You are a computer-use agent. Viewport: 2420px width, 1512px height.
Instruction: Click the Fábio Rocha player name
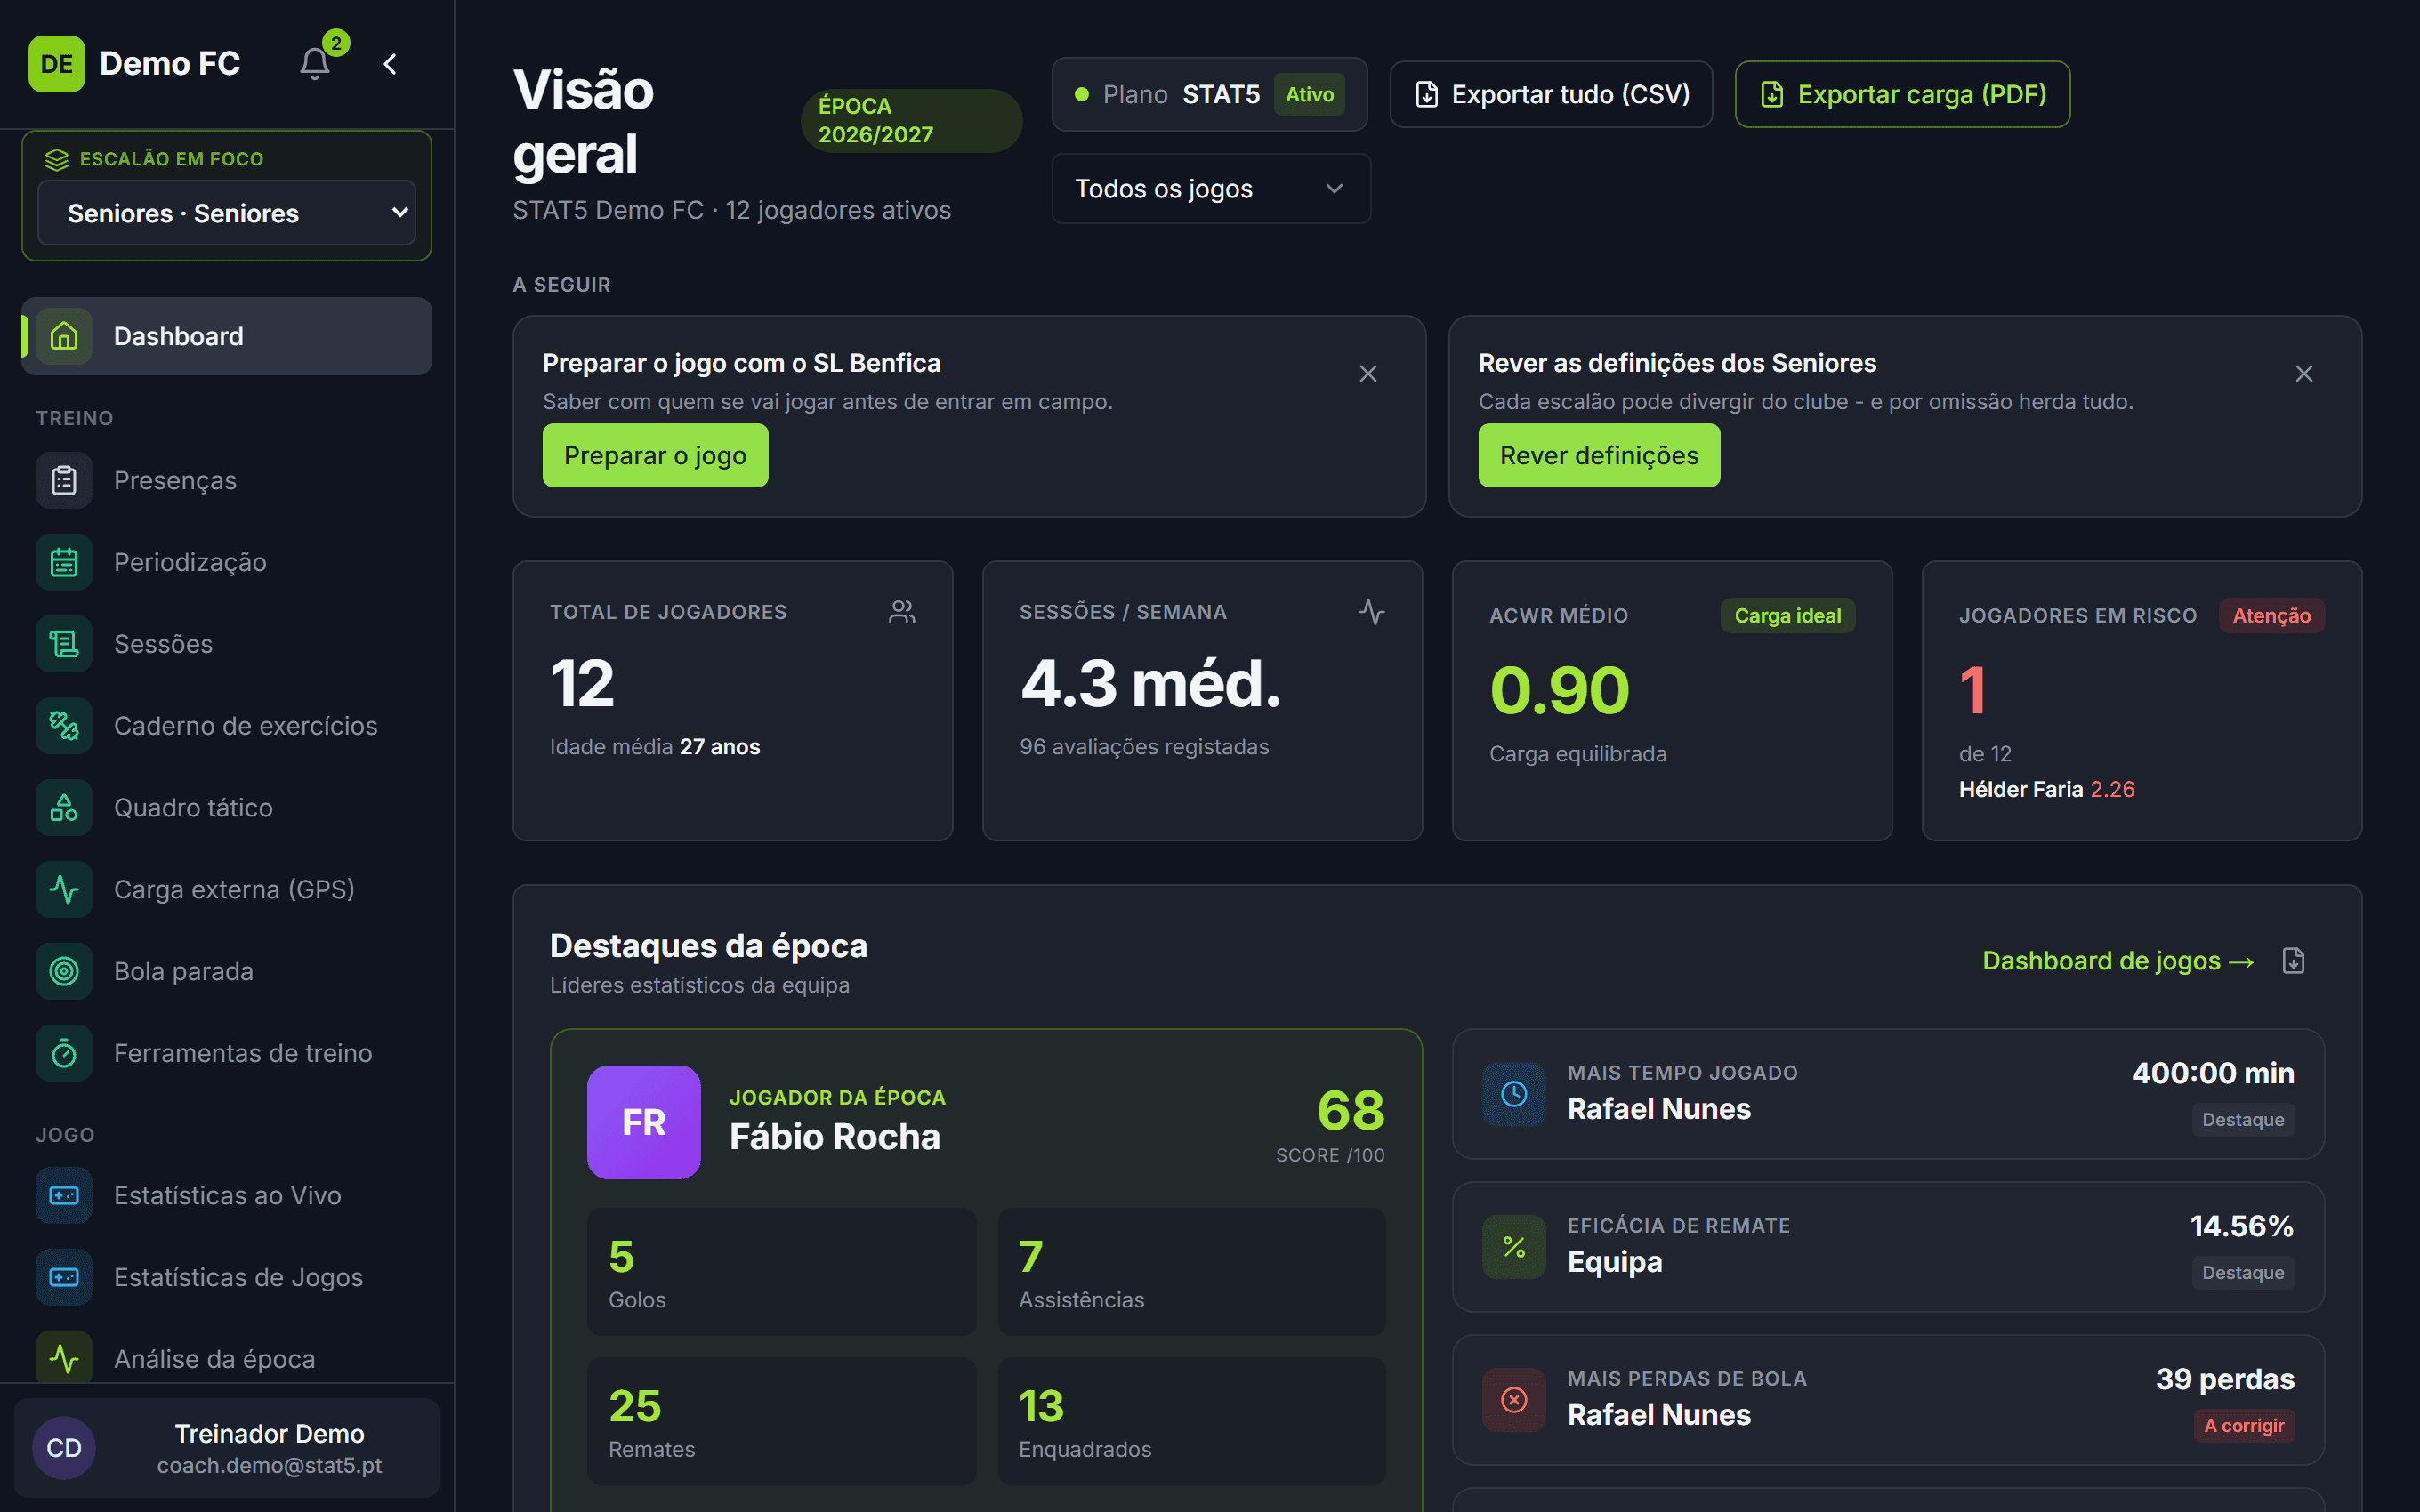(x=835, y=1137)
